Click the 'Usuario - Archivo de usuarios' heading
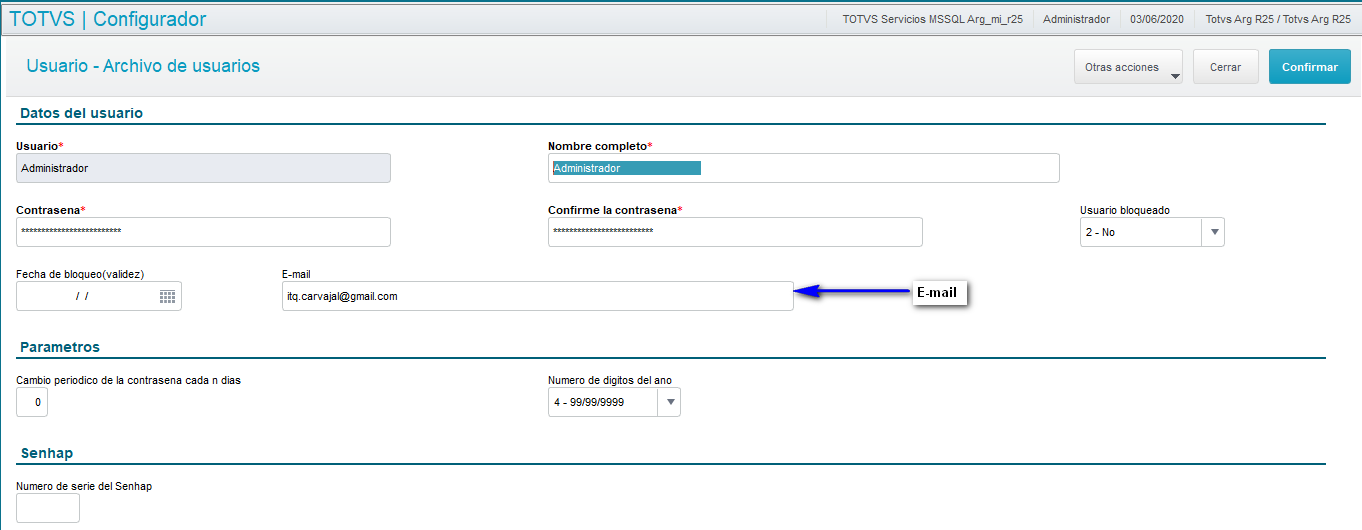Screen dimensions: 1362x530 [x=143, y=66]
